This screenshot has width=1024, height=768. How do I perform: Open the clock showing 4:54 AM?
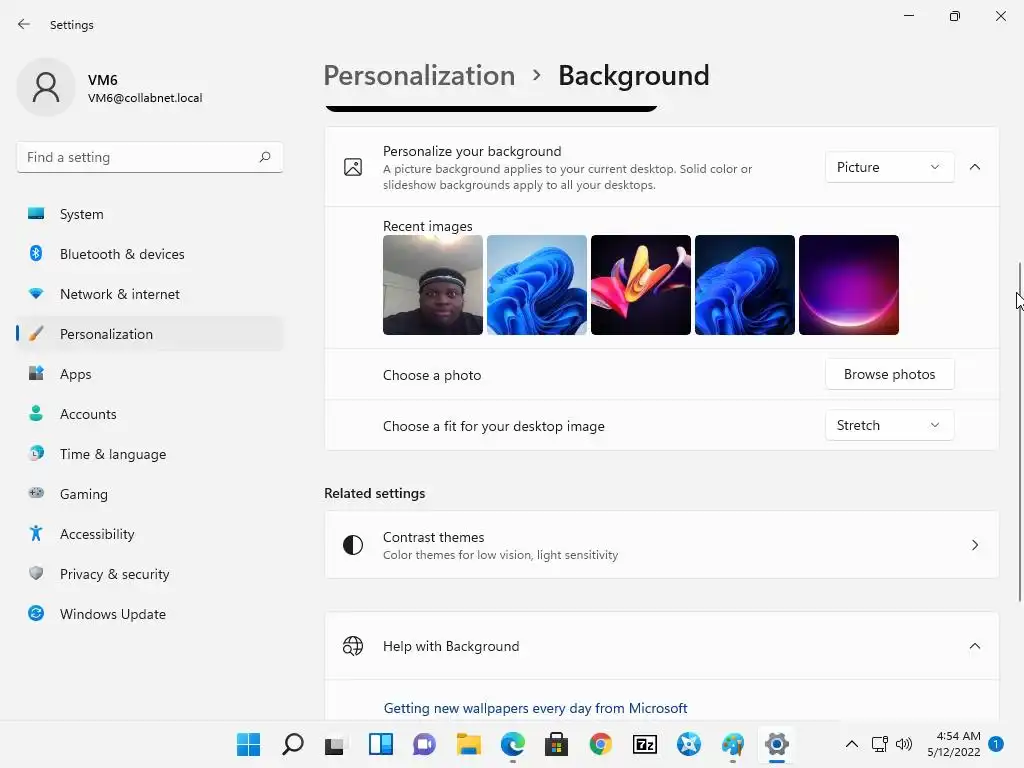click(953, 744)
